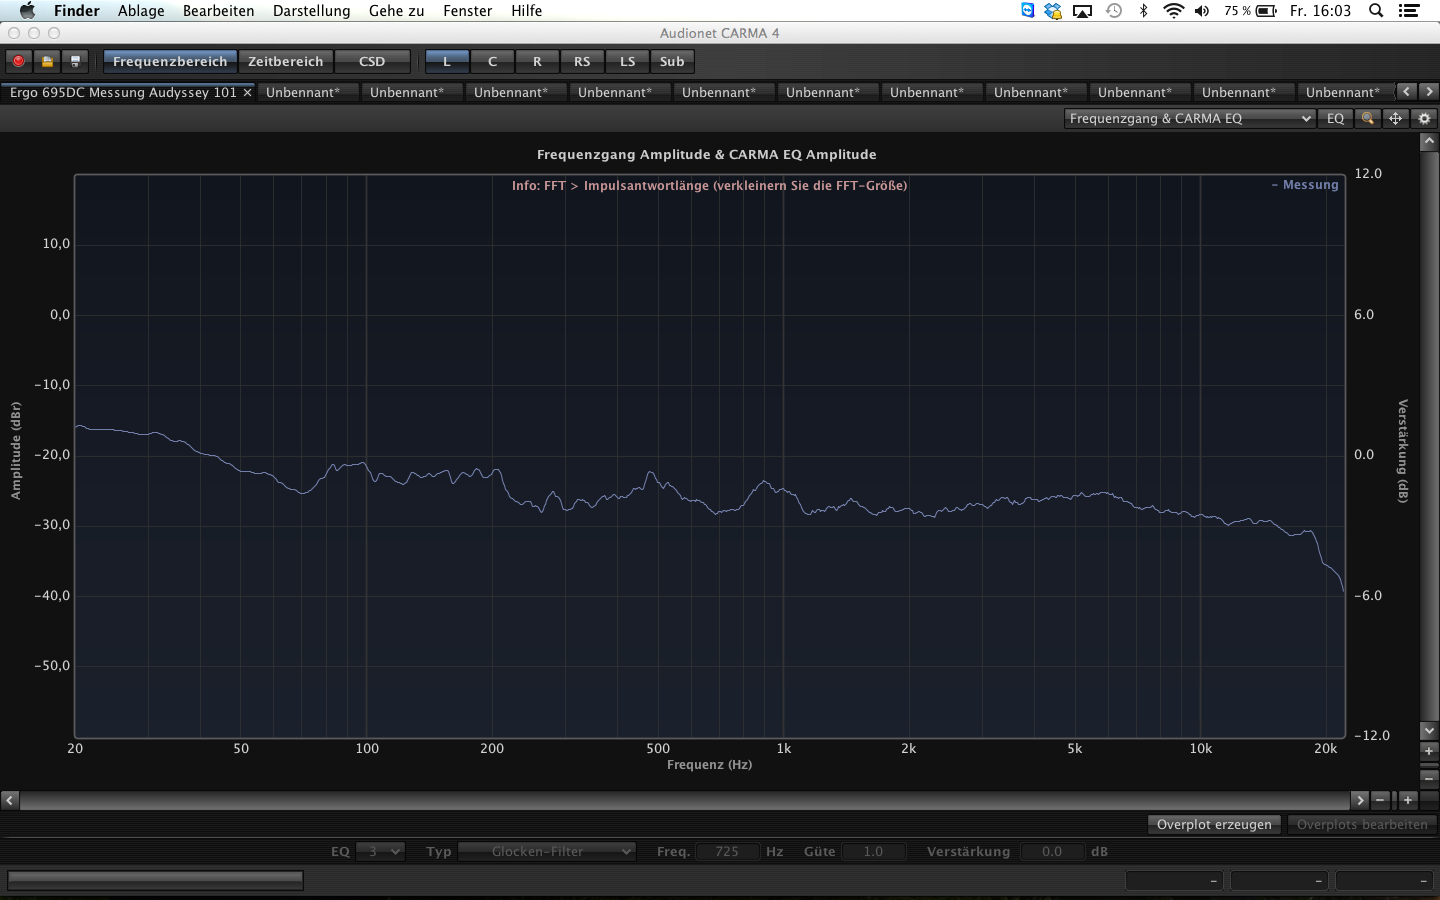Open Notification Center in the menu bar
The height and width of the screenshot is (900, 1440).
1409,11
